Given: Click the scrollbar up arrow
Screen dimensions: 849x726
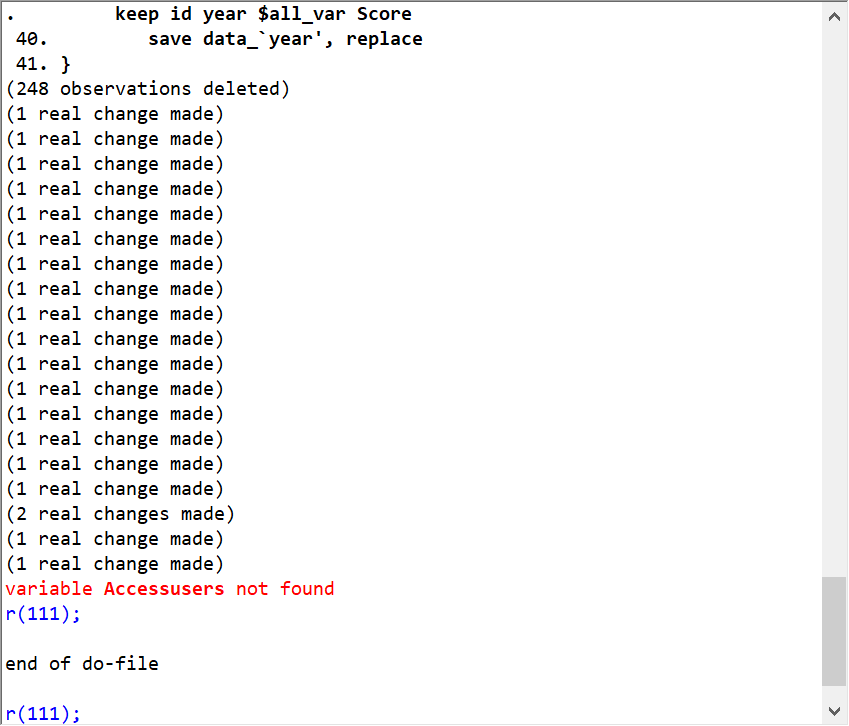Looking at the screenshot, I should [x=834, y=15].
